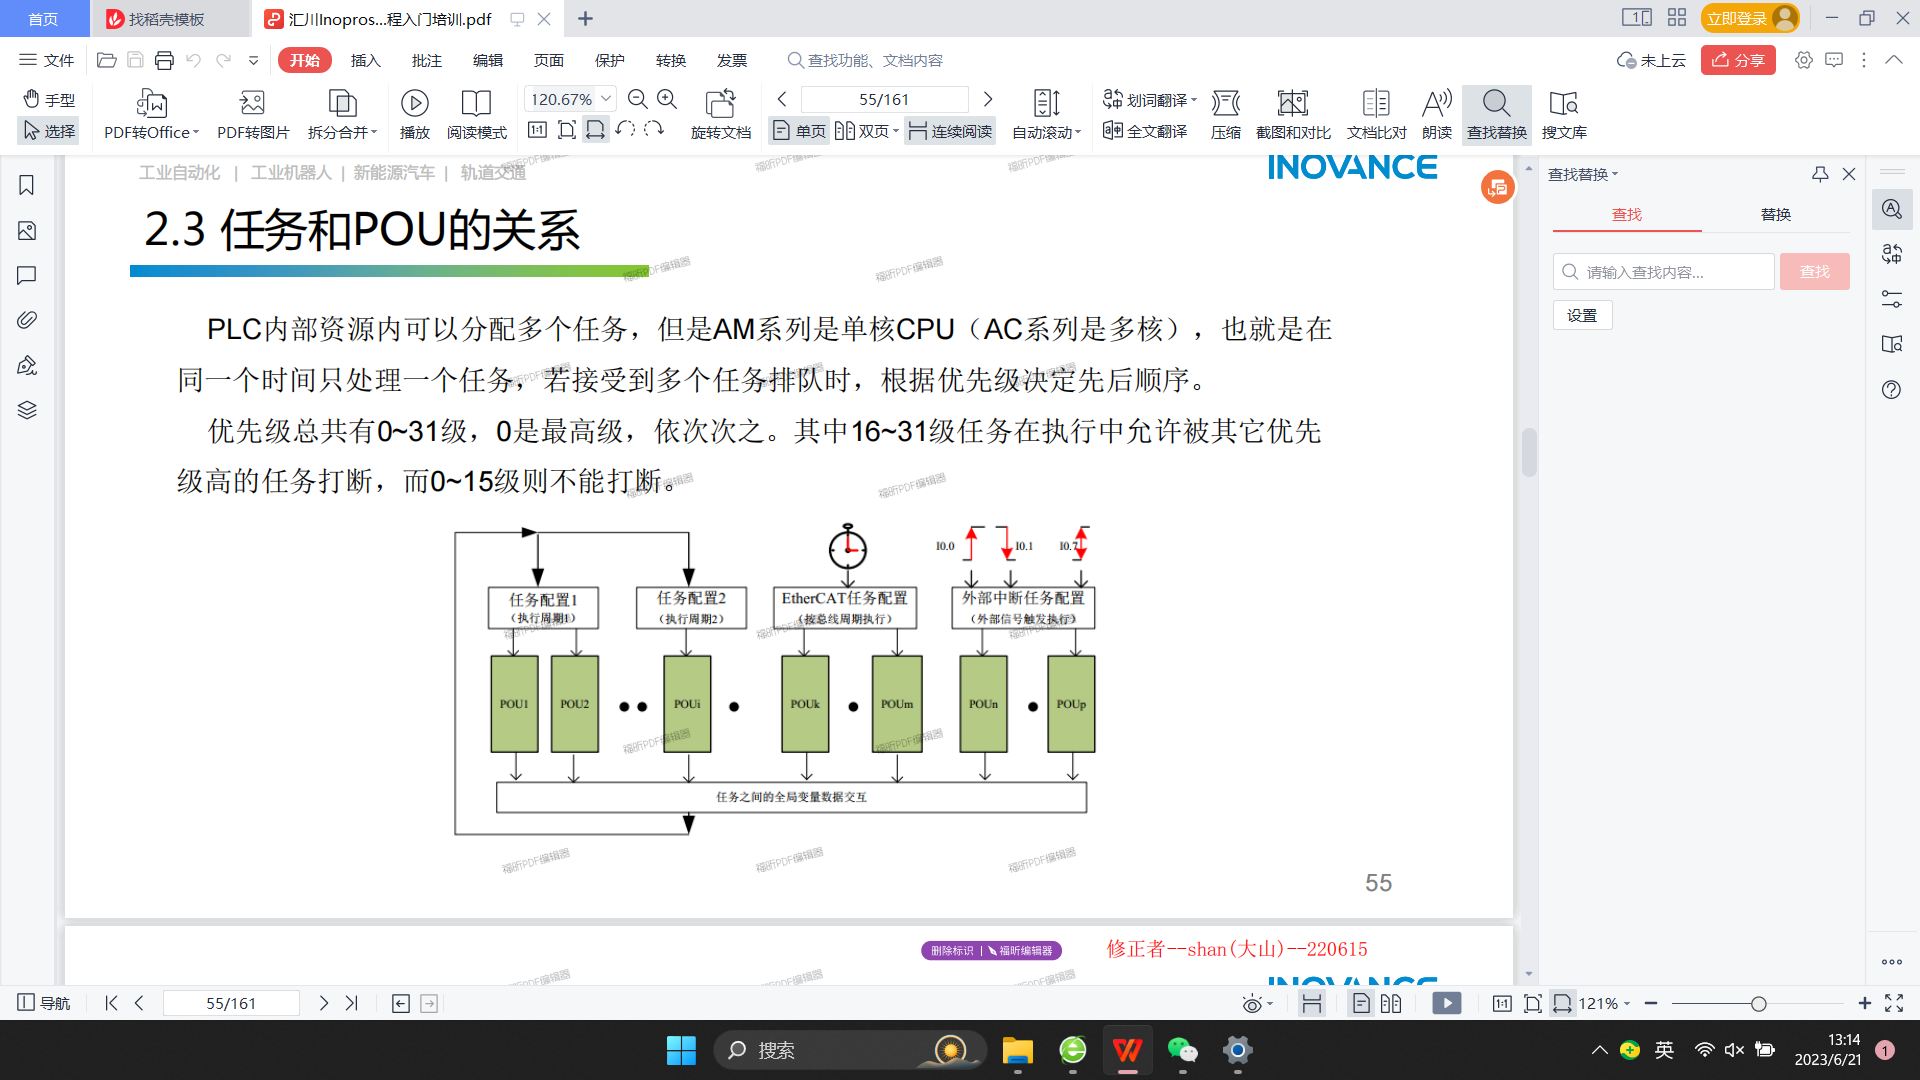1920x1080 pixels.
Task: Click the vertical document scrollbar
Action: (x=1528, y=452)
